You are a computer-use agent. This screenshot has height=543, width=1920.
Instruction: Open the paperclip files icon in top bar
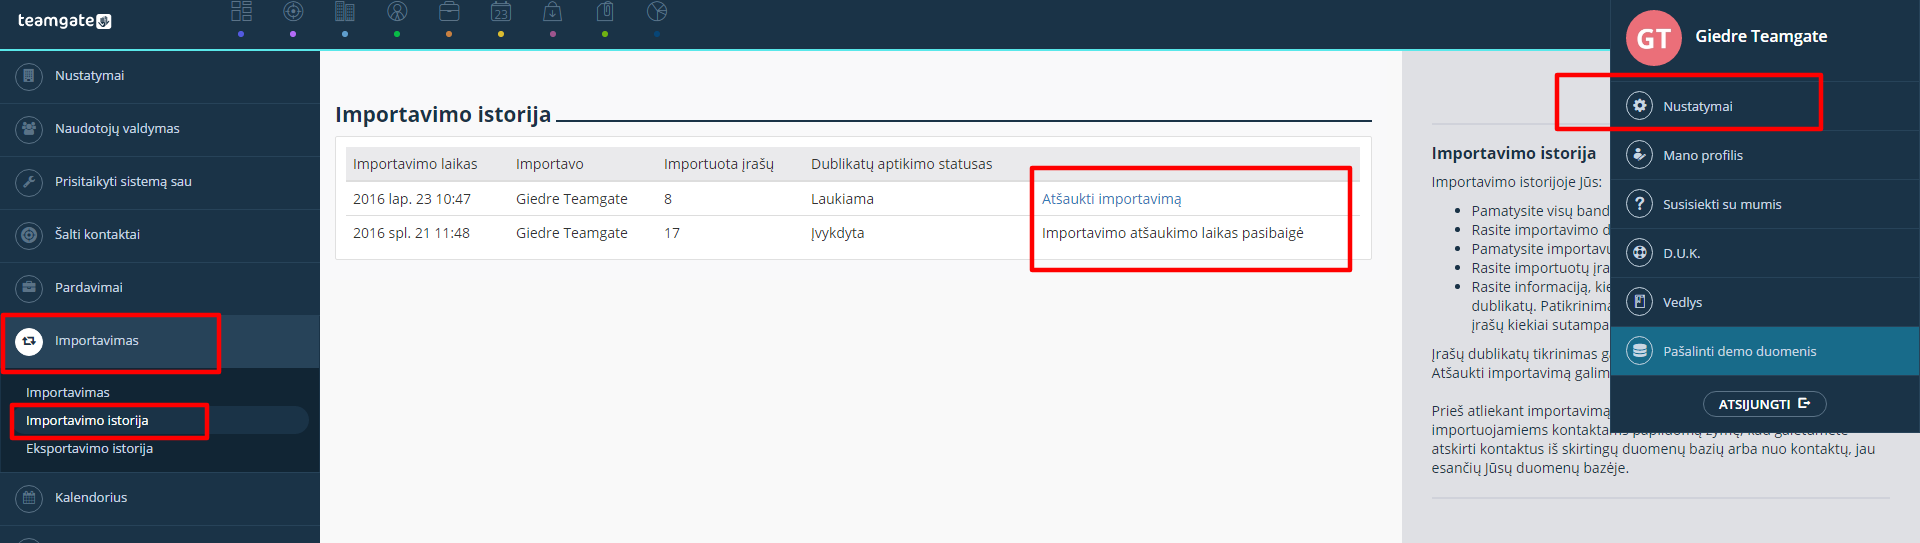pos(605,11)
